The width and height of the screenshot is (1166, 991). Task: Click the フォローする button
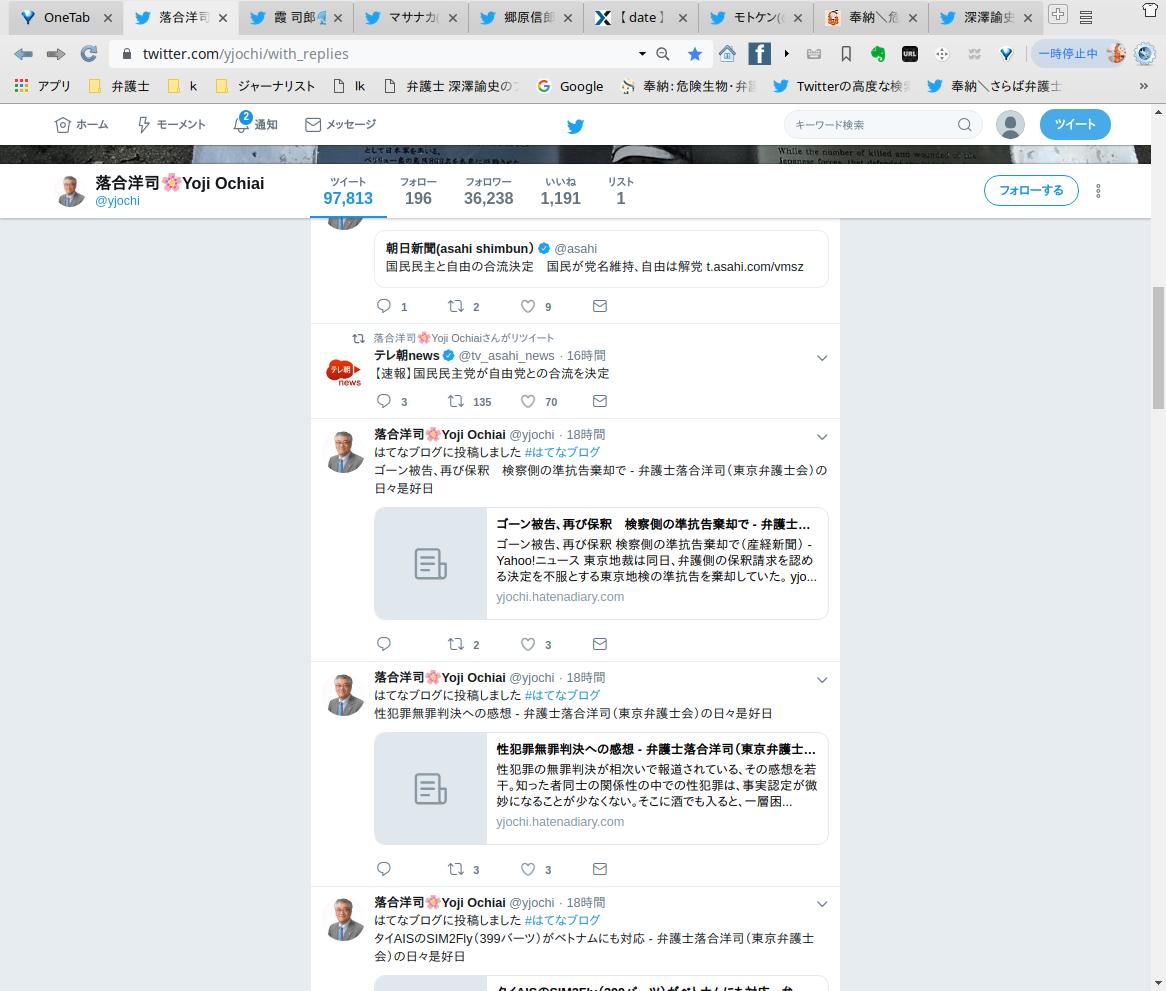click(x=1031, y=190)
